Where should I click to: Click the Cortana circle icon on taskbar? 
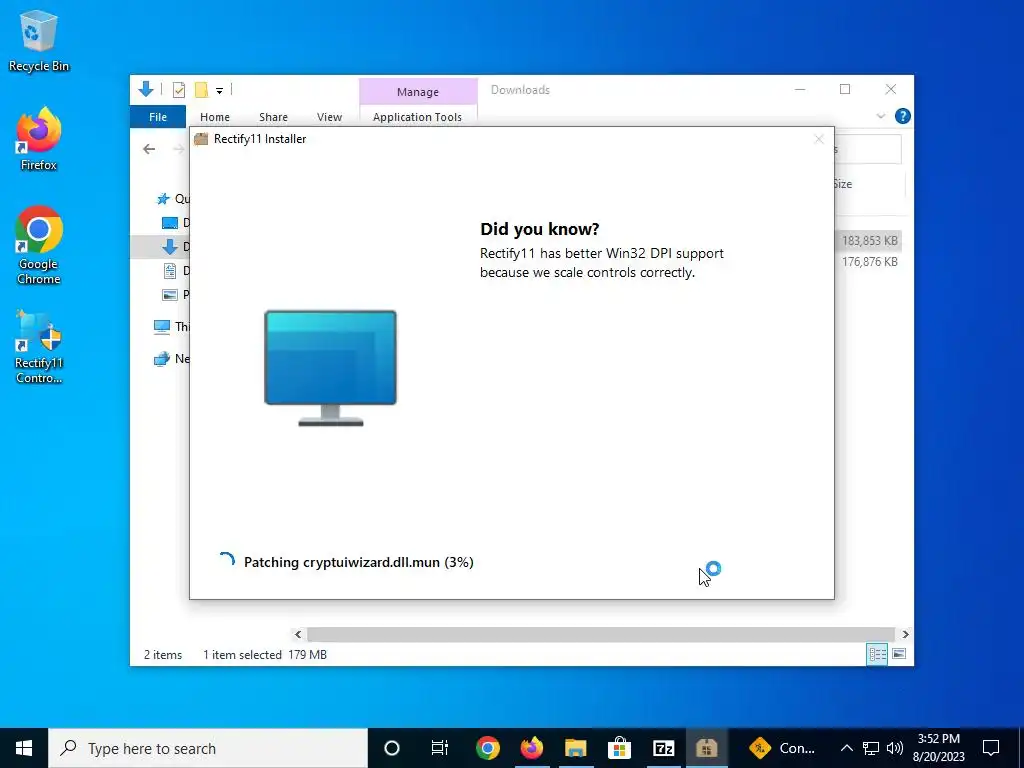pos(392,748)
